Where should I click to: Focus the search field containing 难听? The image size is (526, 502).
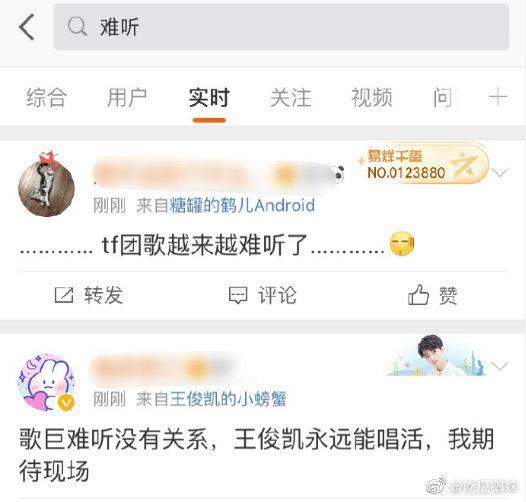281,27
